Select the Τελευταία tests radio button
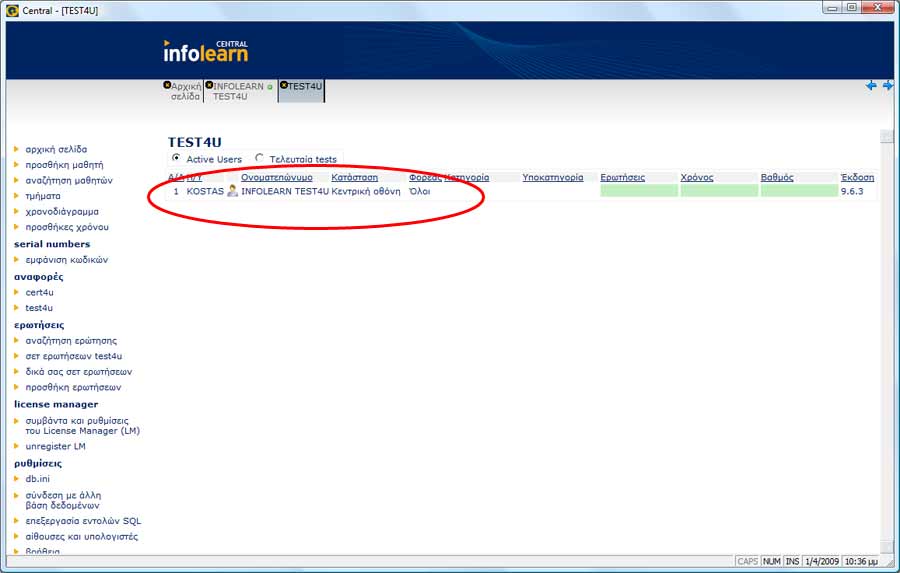This screenshot has width=900, height=573. pyautogui.click(x=259, y=158)
